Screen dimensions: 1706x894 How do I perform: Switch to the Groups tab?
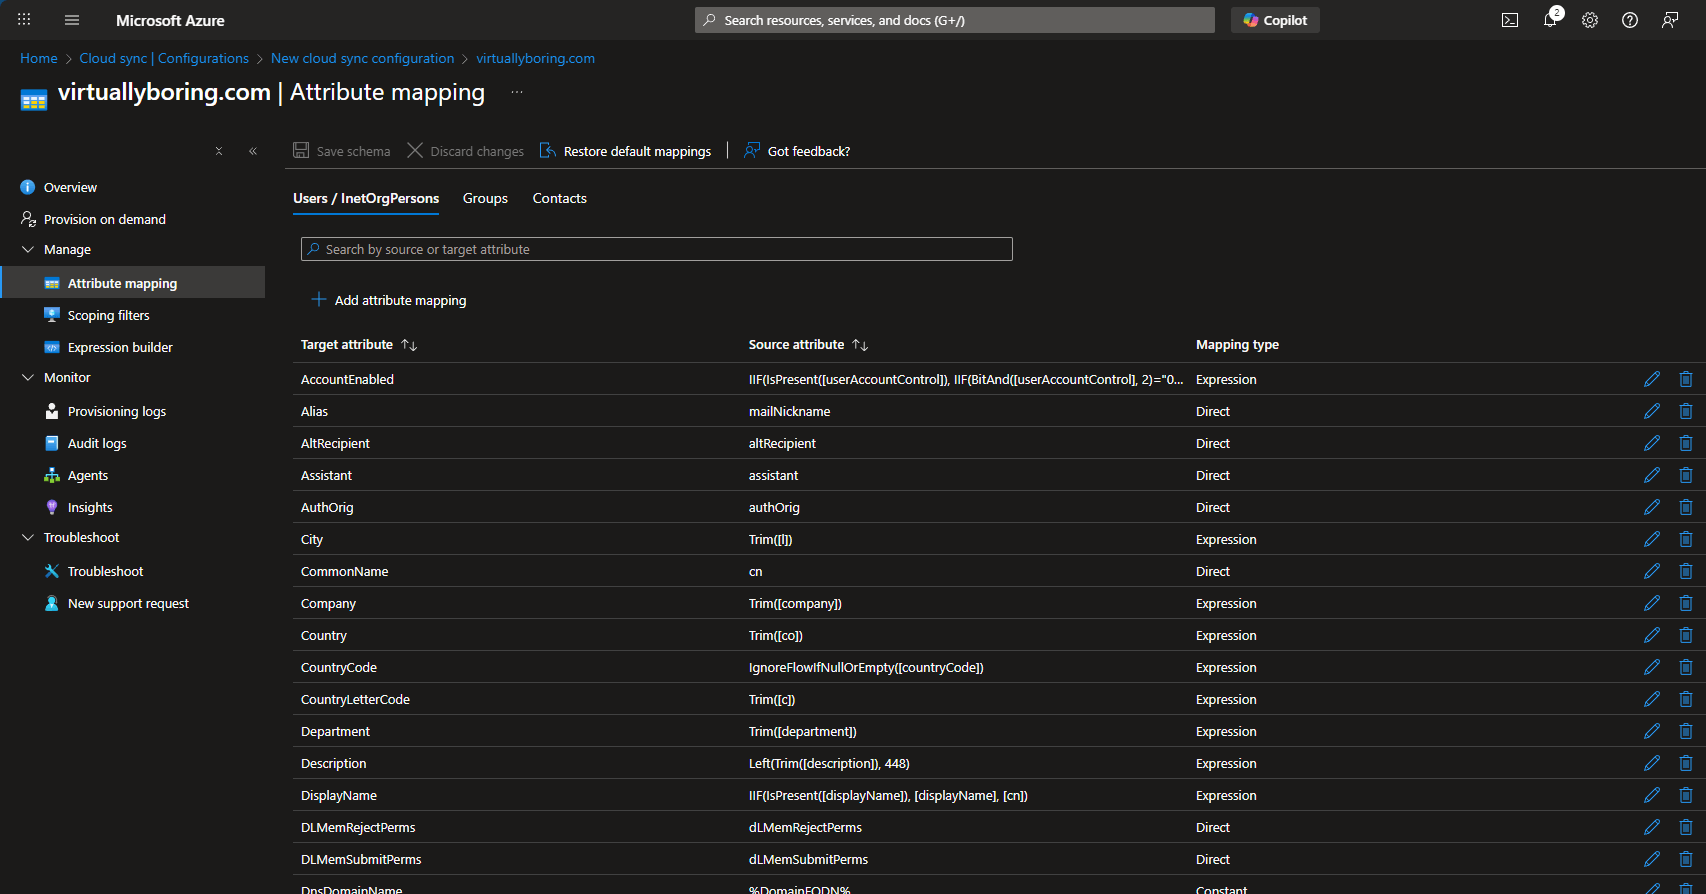(485, 198)
